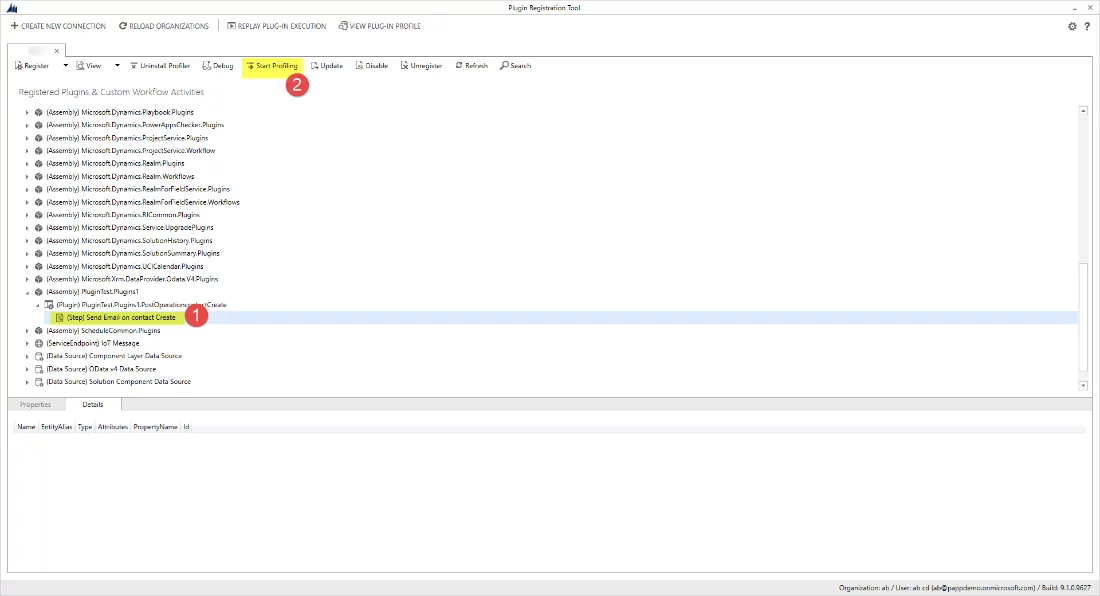Click the ScheduleCommon.Plugins assembly icon
The image size is (1100, 596).
39,331
